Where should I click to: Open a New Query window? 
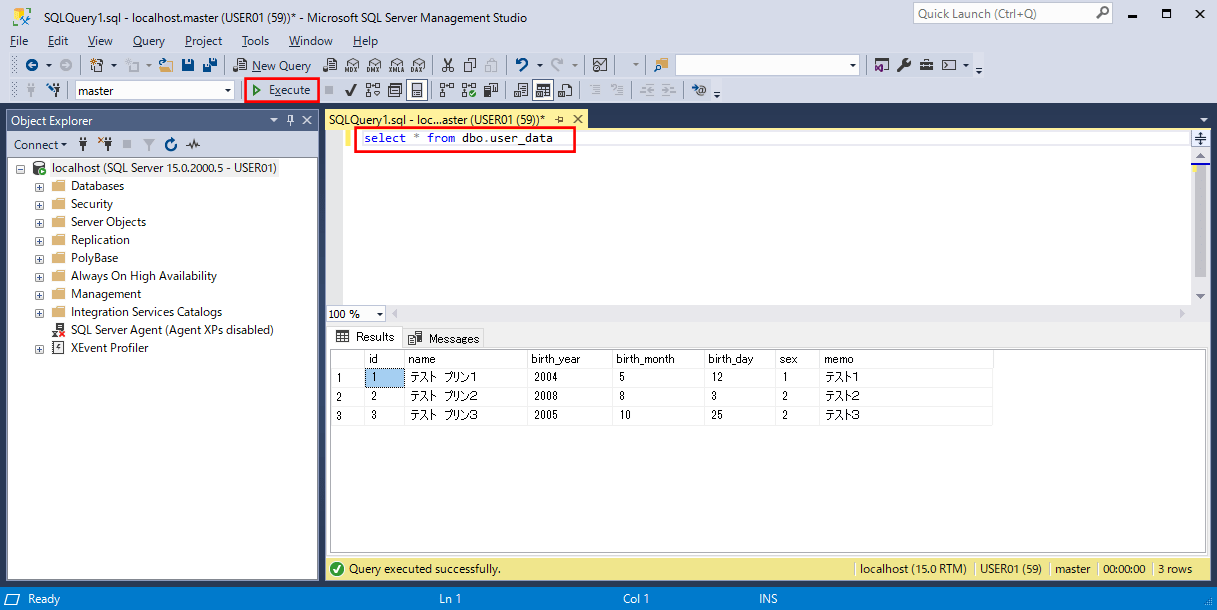pyautogui.click(x=272, y=65)
